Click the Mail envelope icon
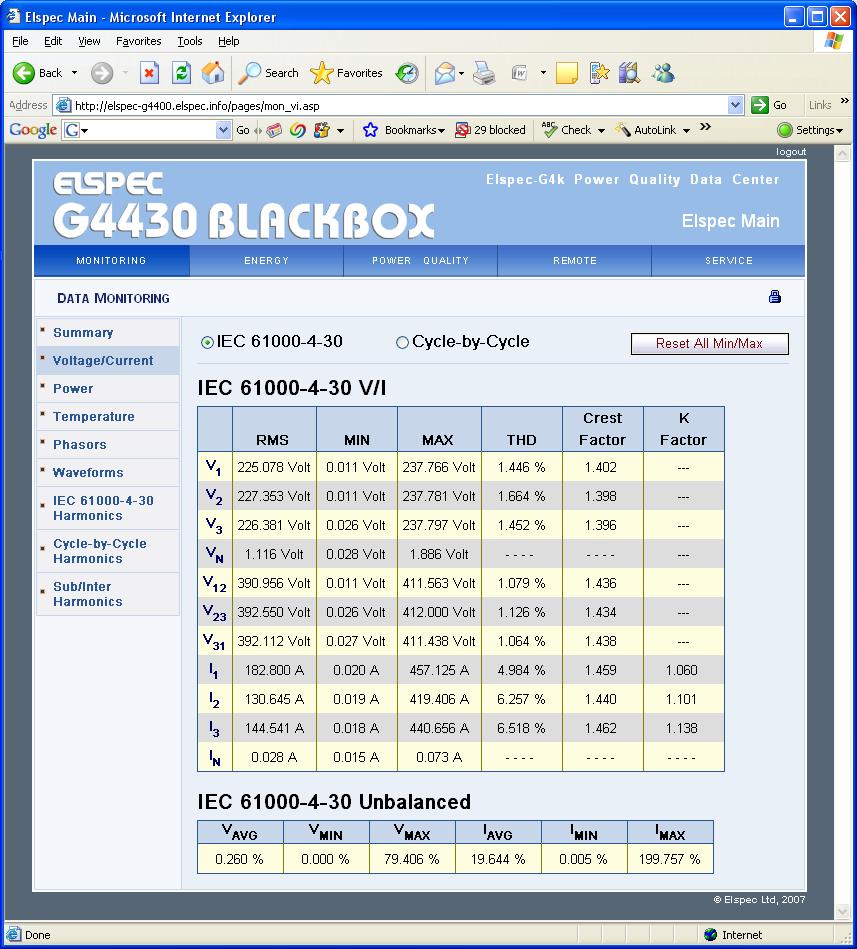The height and width of the screenshot is (949, 857). click(x=445, y=73)
